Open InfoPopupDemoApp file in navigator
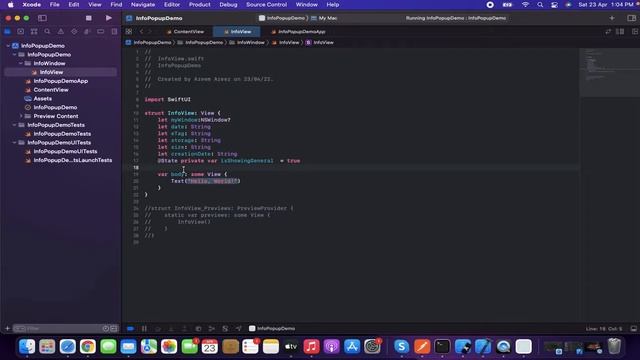The image size is (640, 360). coord(60,81)
